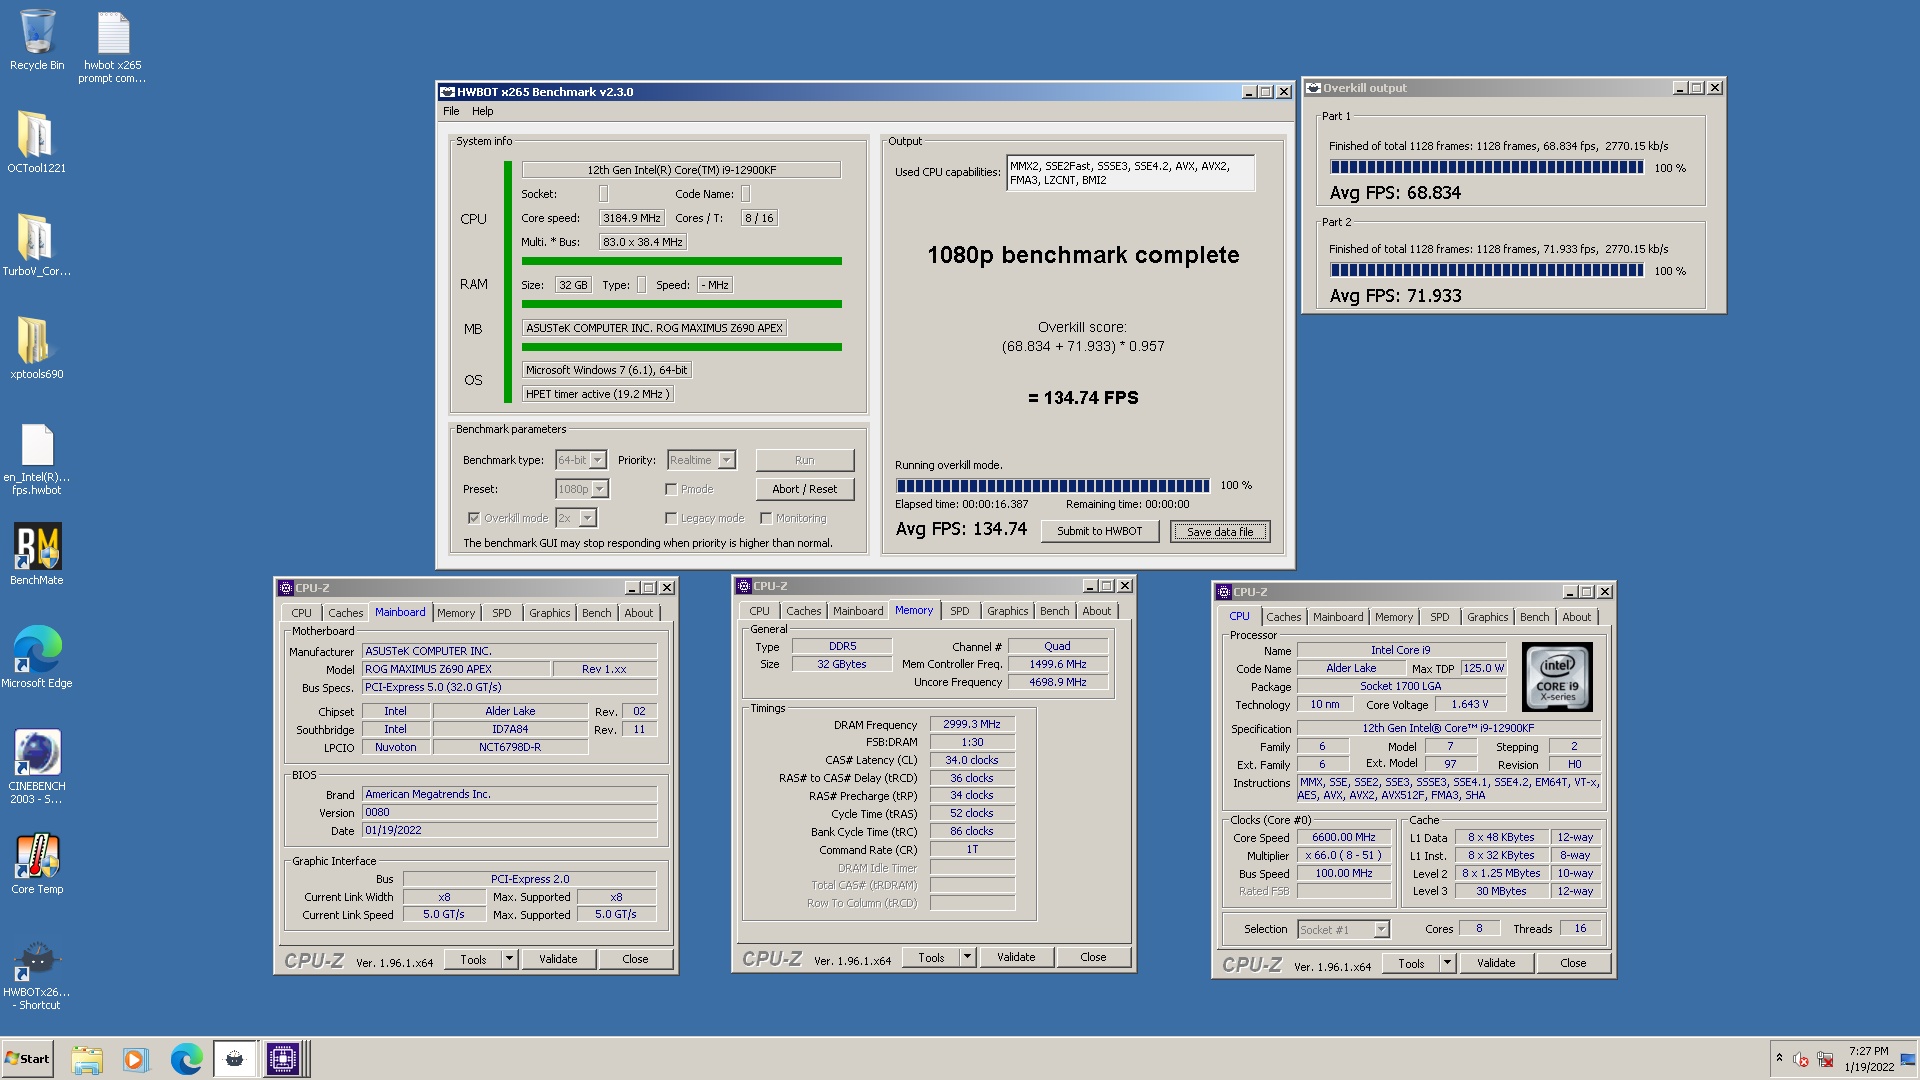Open the OCTool1221 folder icon
The width and height of the screenshot is (1920, 1080).
[x=37, y=142]
